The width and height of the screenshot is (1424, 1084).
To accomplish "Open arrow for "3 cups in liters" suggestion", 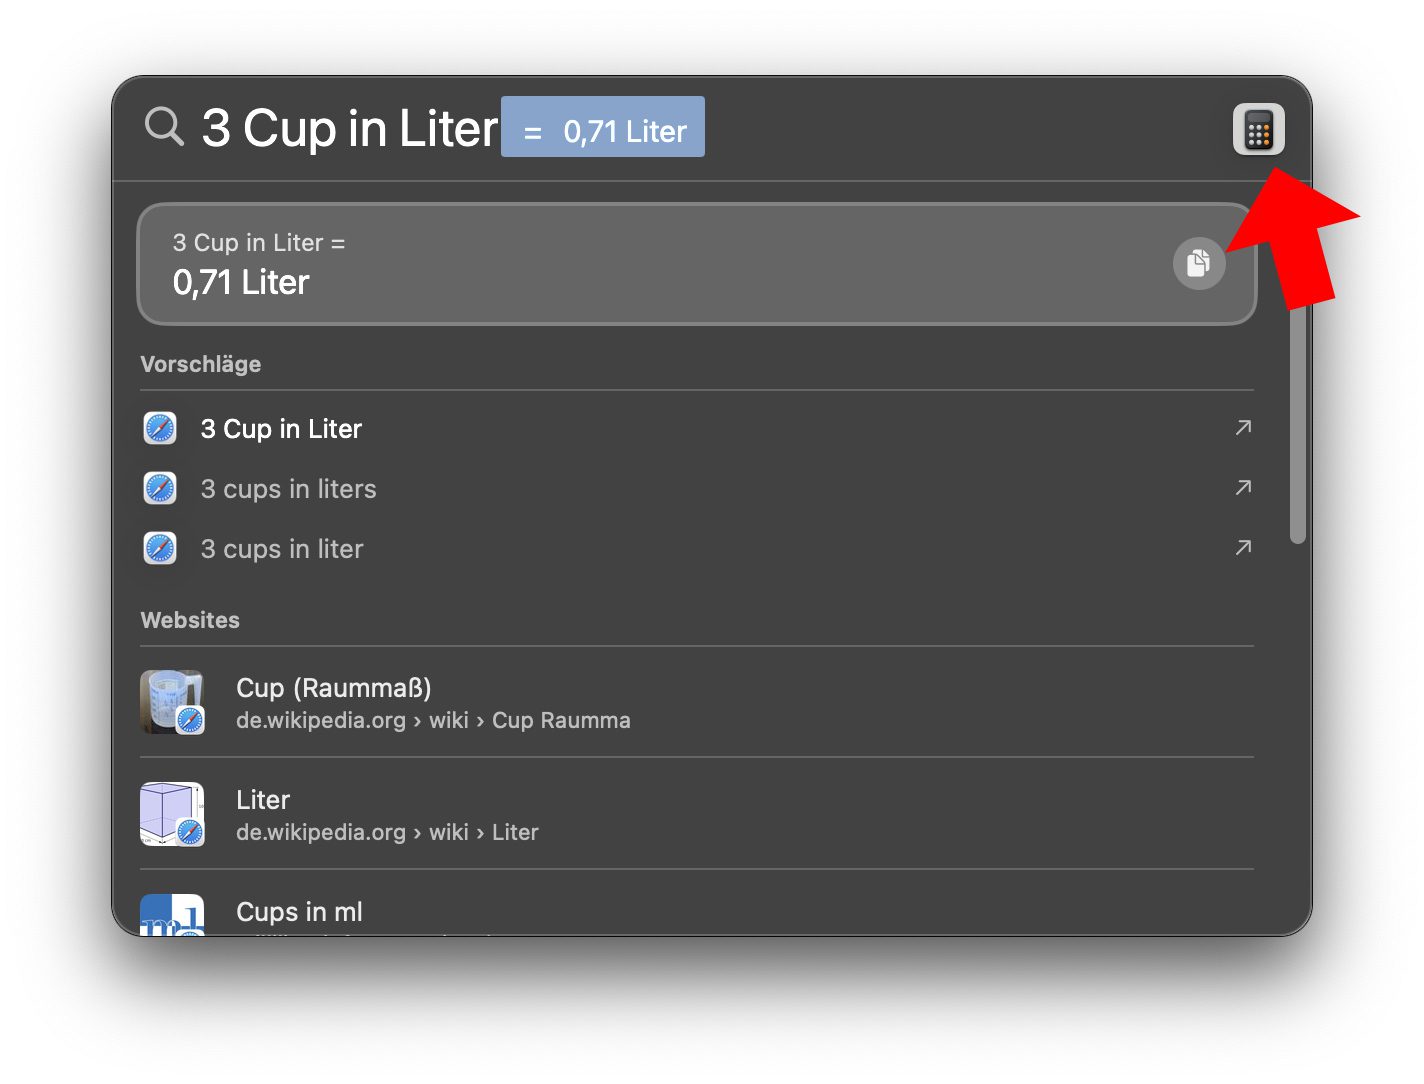I will point(1243,488).
